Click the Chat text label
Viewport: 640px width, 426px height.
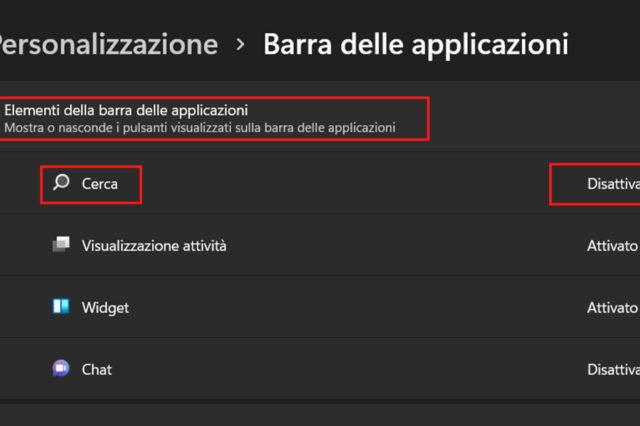coord(97,369)
